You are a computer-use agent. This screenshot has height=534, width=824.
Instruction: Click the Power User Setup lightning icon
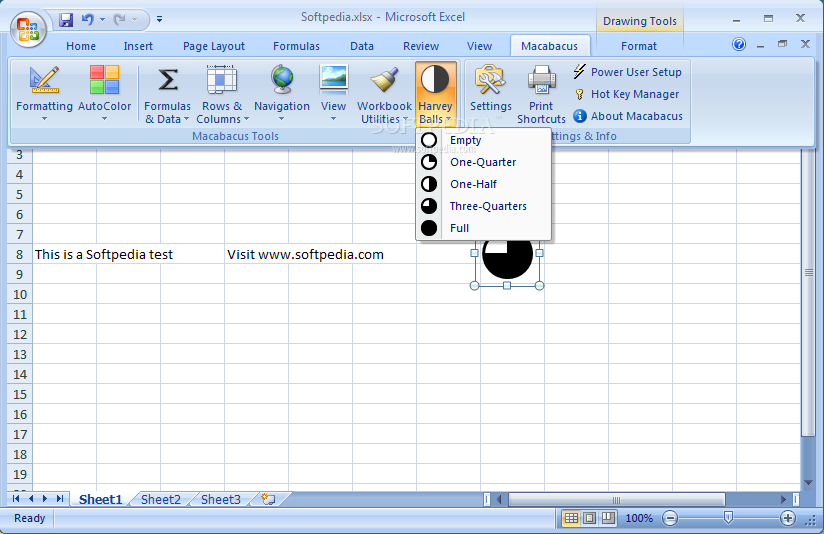tap(579, 71)
